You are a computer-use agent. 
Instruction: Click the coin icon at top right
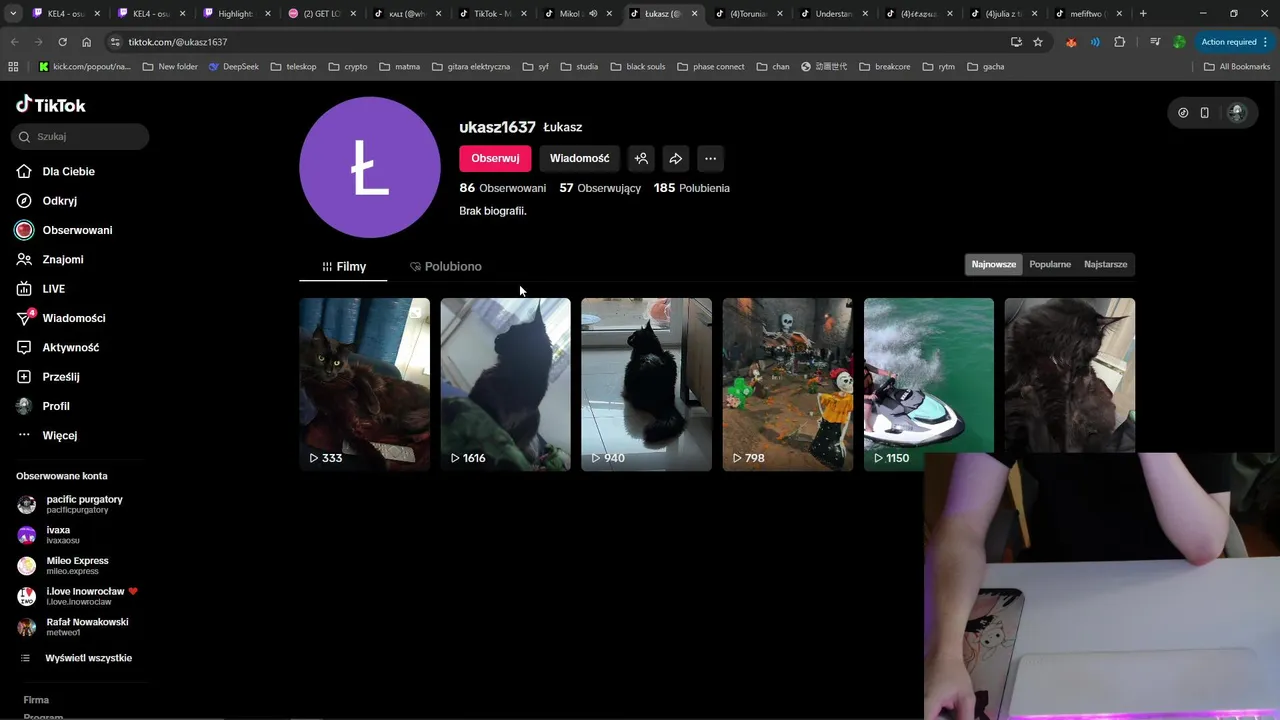point(1183,113)
